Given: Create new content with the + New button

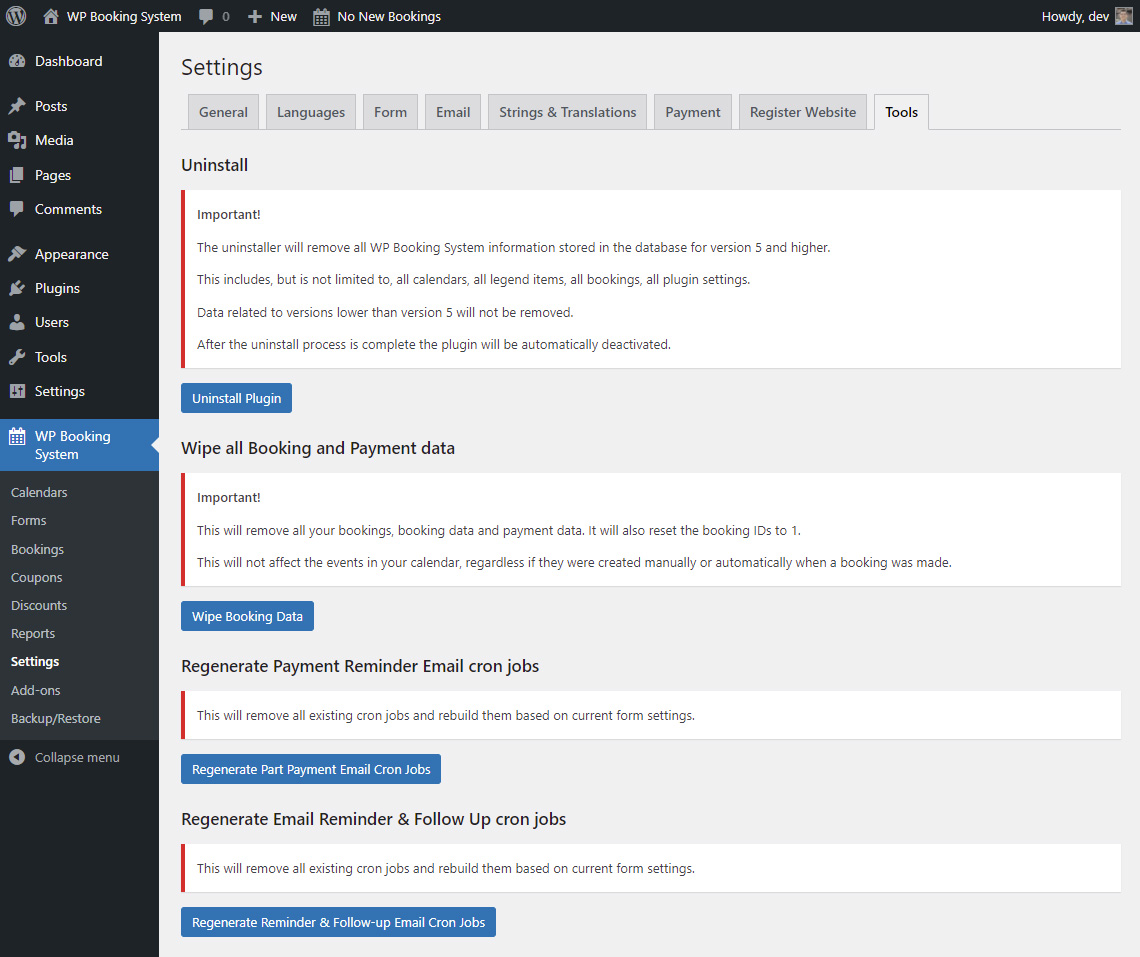Looking at the screenshot, I should (x=271, y=16).
